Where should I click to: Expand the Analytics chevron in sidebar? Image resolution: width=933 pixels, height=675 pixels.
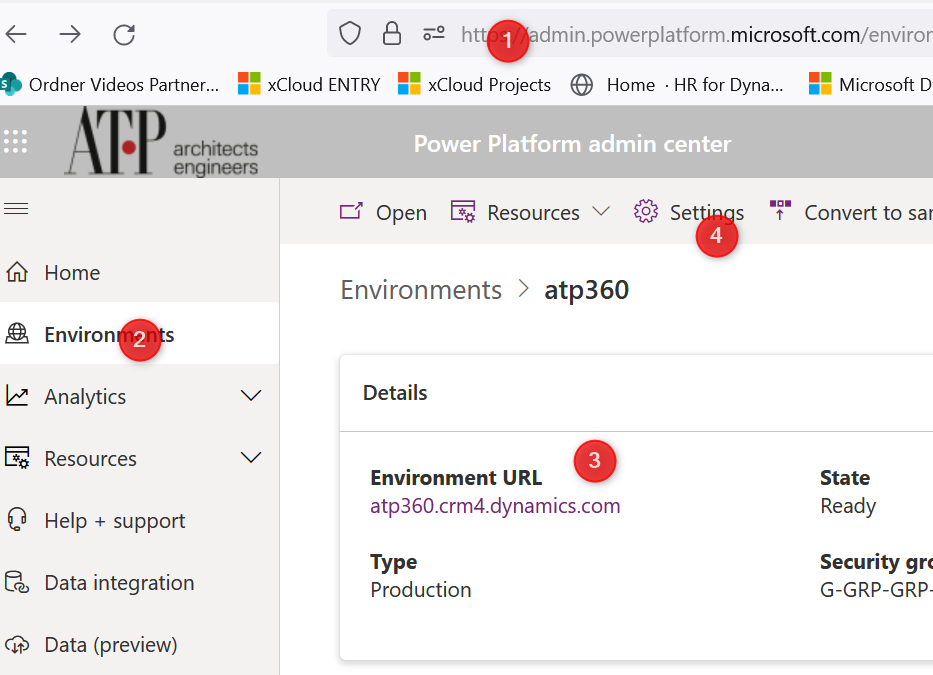[x=251, y=395]
